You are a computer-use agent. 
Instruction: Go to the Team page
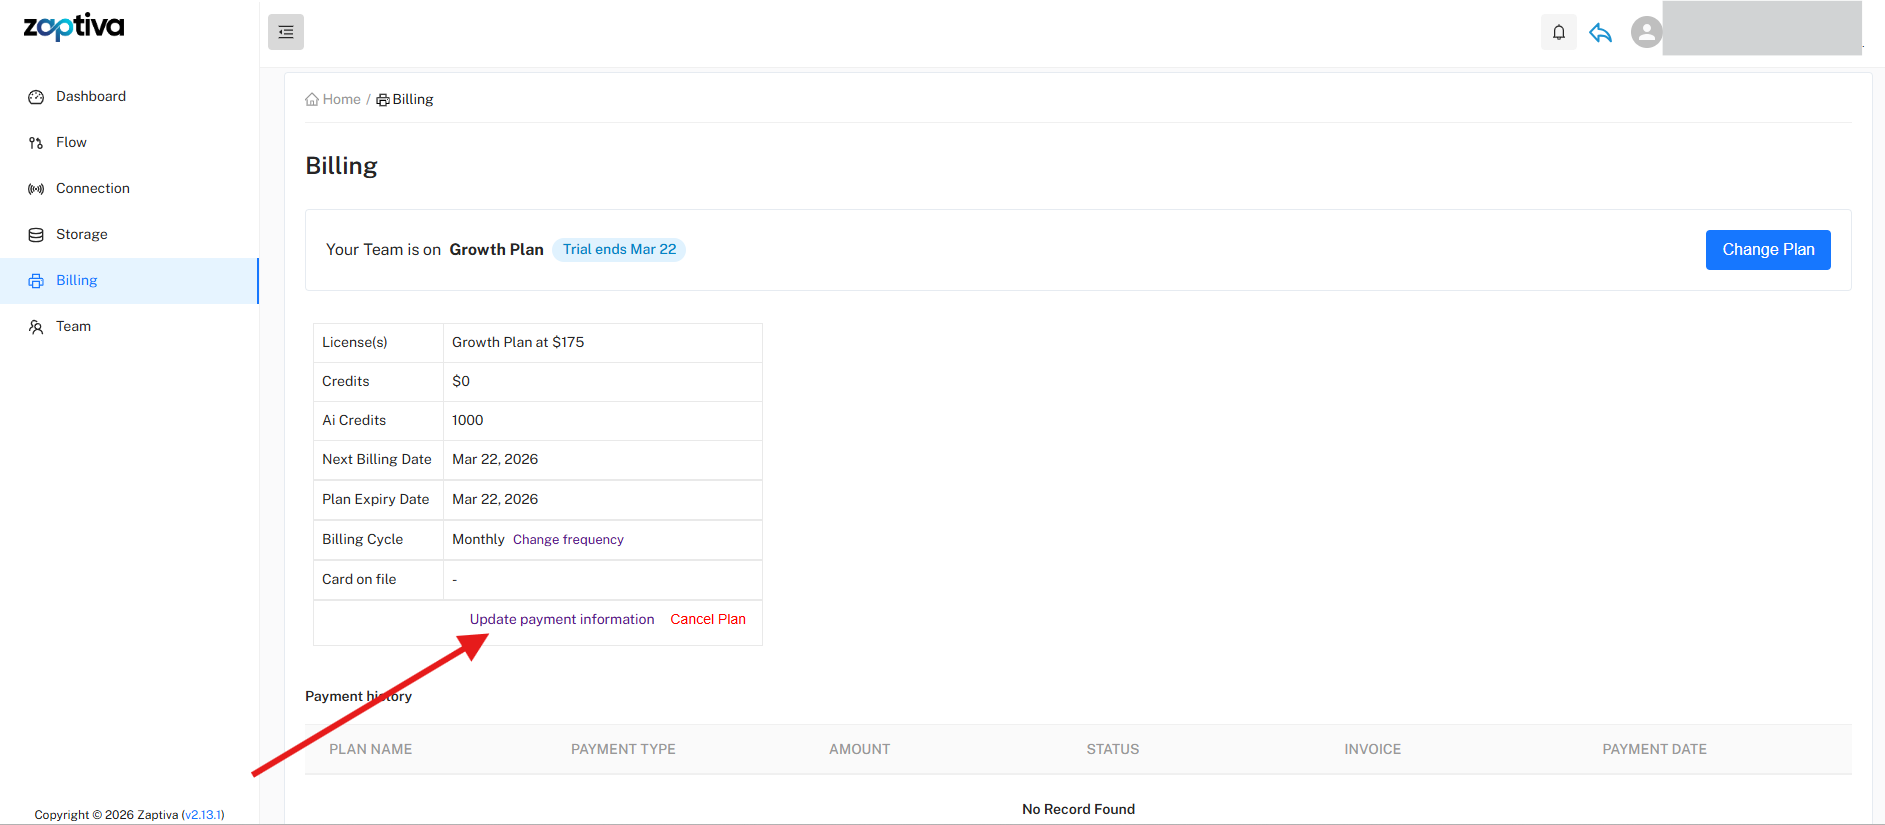73,326
